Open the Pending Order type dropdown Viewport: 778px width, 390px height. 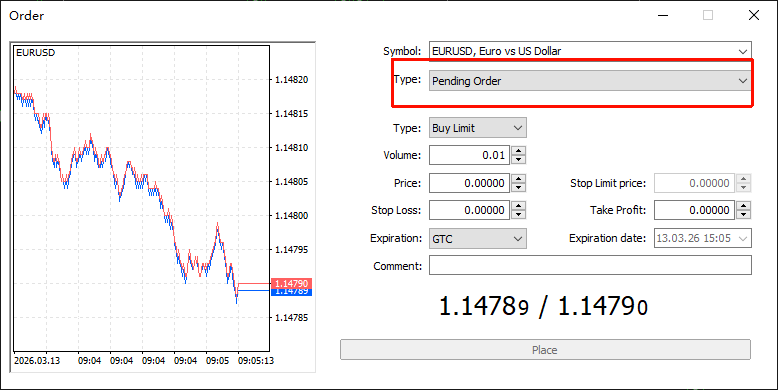(590, 80)
